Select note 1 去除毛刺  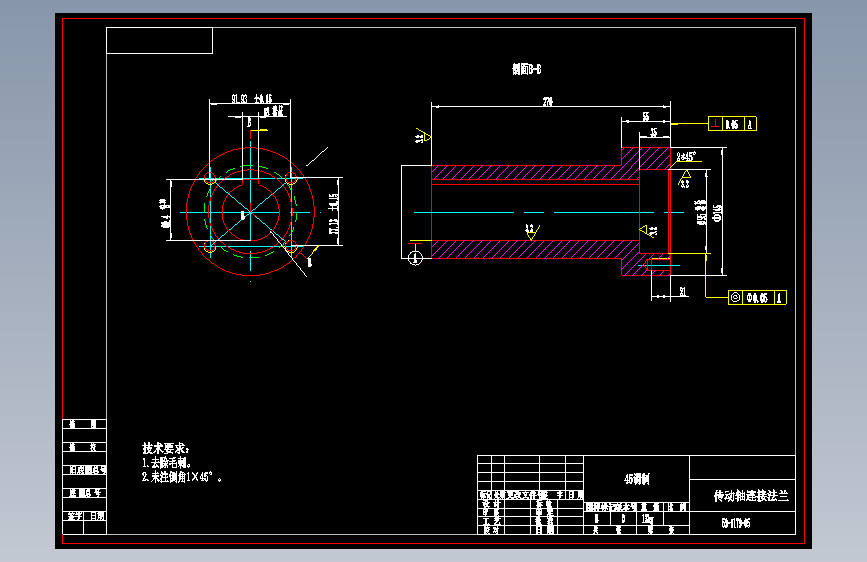pos(166,462)
